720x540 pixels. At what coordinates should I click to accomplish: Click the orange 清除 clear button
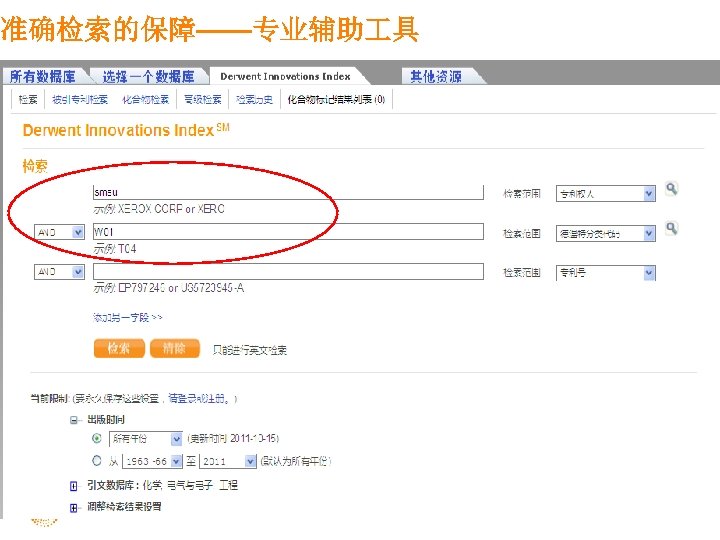tap(174, 348)
